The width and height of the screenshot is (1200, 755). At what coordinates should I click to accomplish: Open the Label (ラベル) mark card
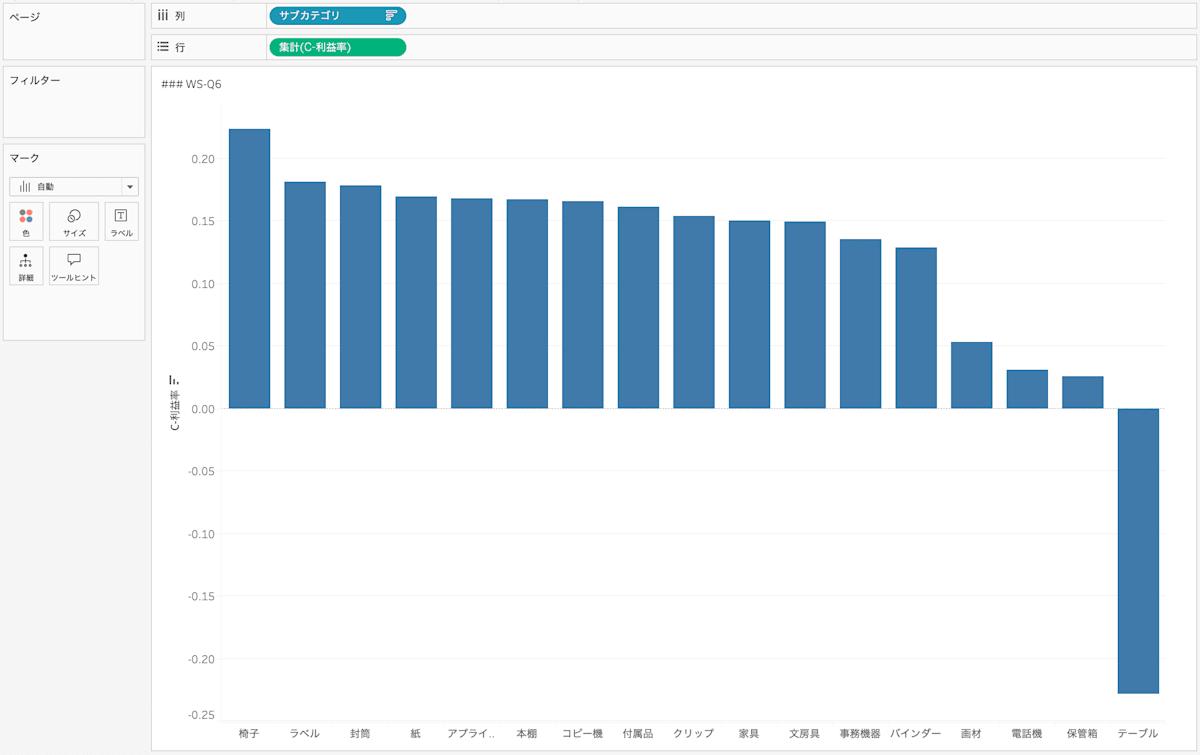tap(121, 221)
